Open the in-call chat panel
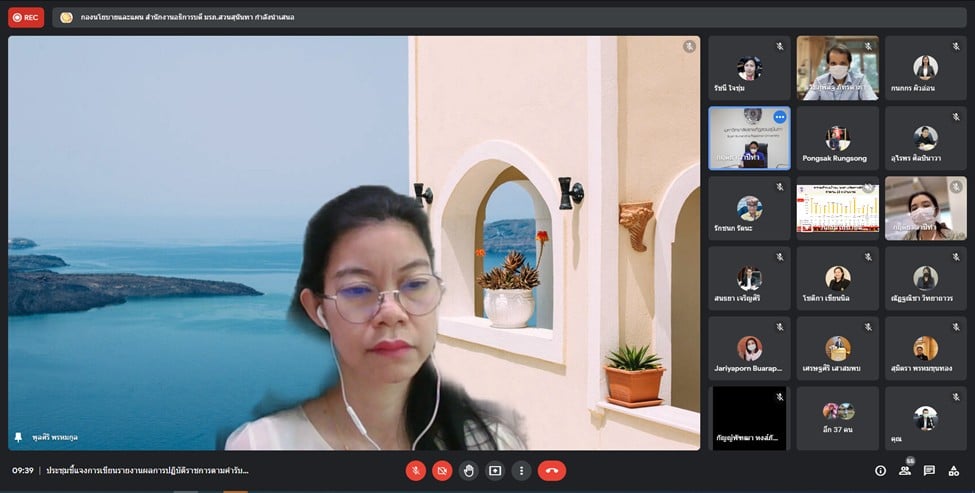This screenshot has height=493, width=975. tap(929, 470)
